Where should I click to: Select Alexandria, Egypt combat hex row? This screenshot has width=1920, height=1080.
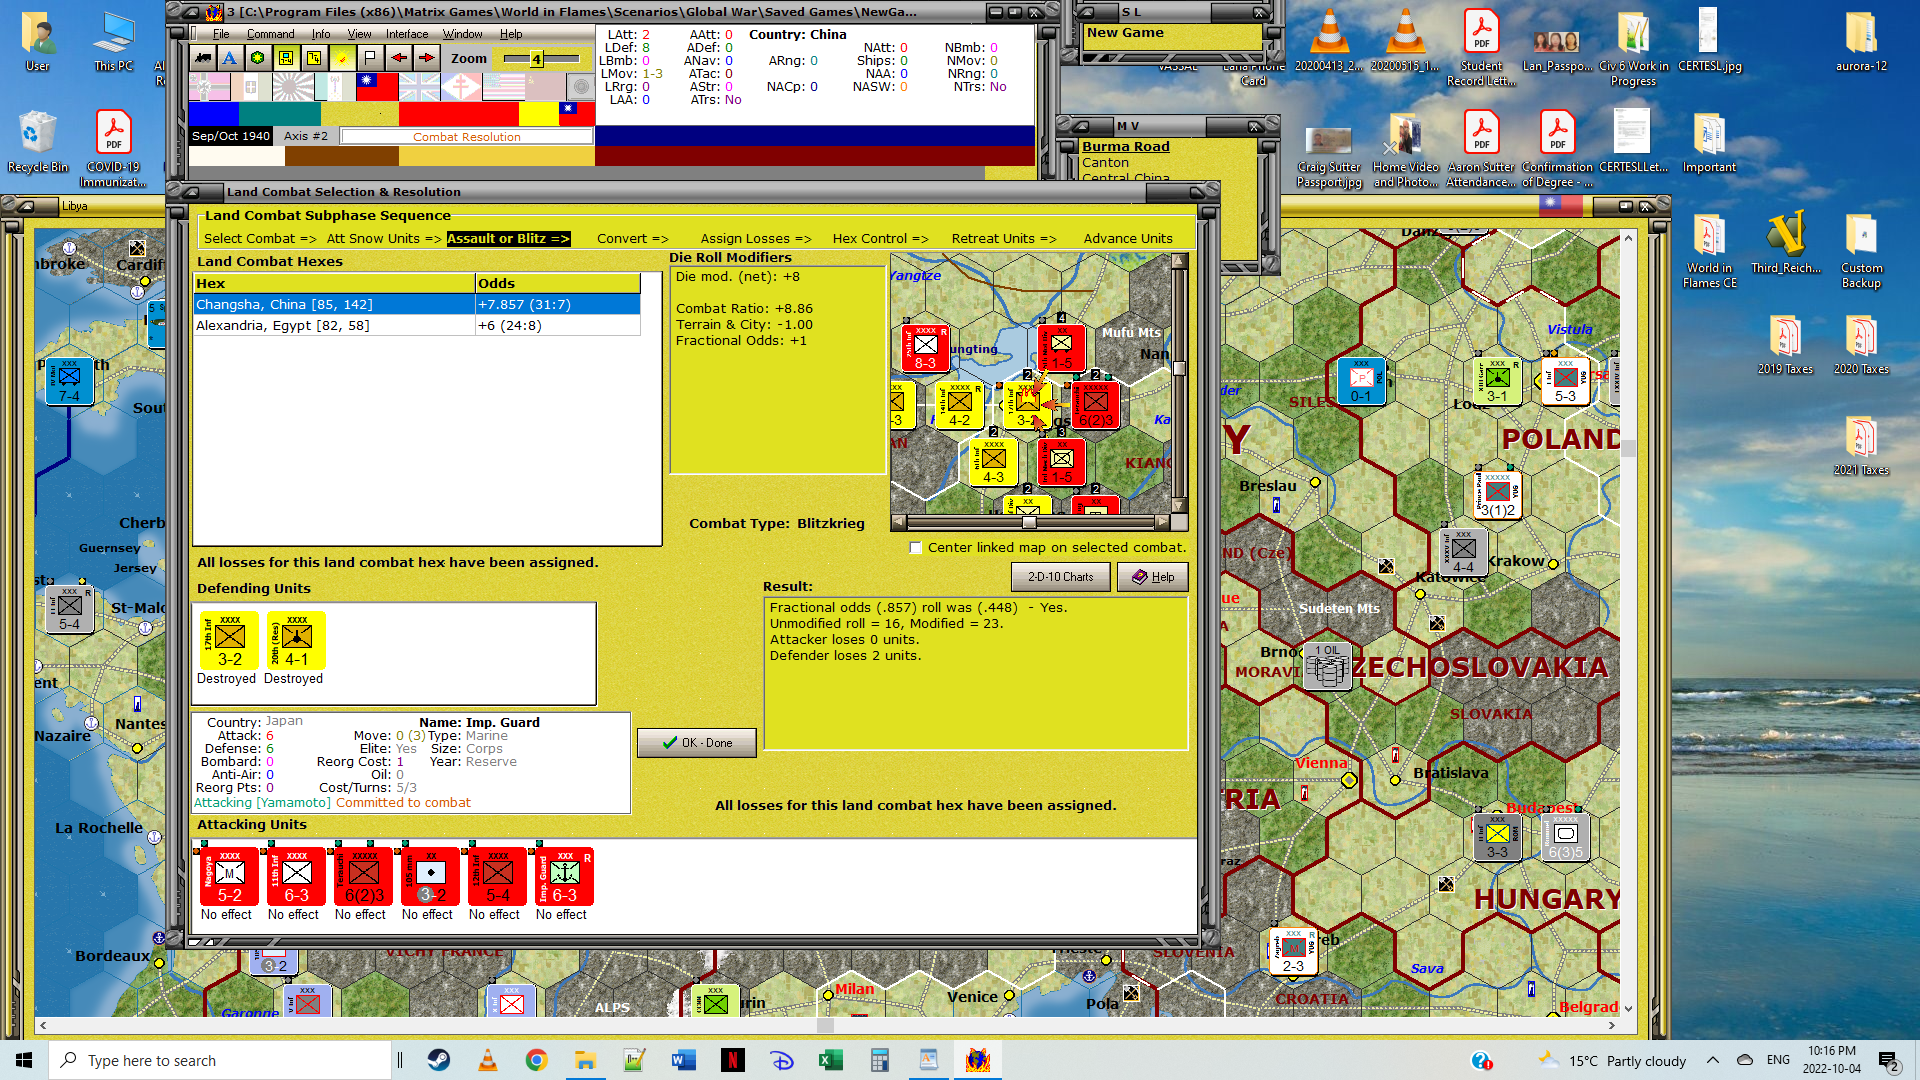417,325
